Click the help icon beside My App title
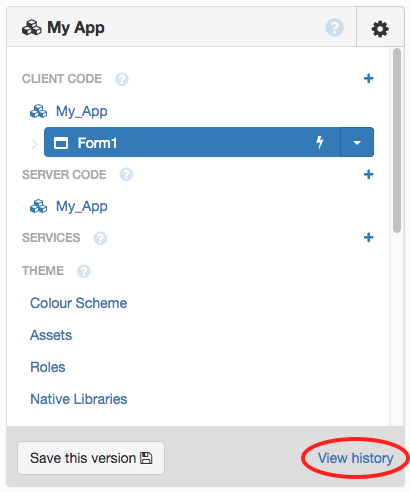410x492 pixels. [x=334, y=27]
